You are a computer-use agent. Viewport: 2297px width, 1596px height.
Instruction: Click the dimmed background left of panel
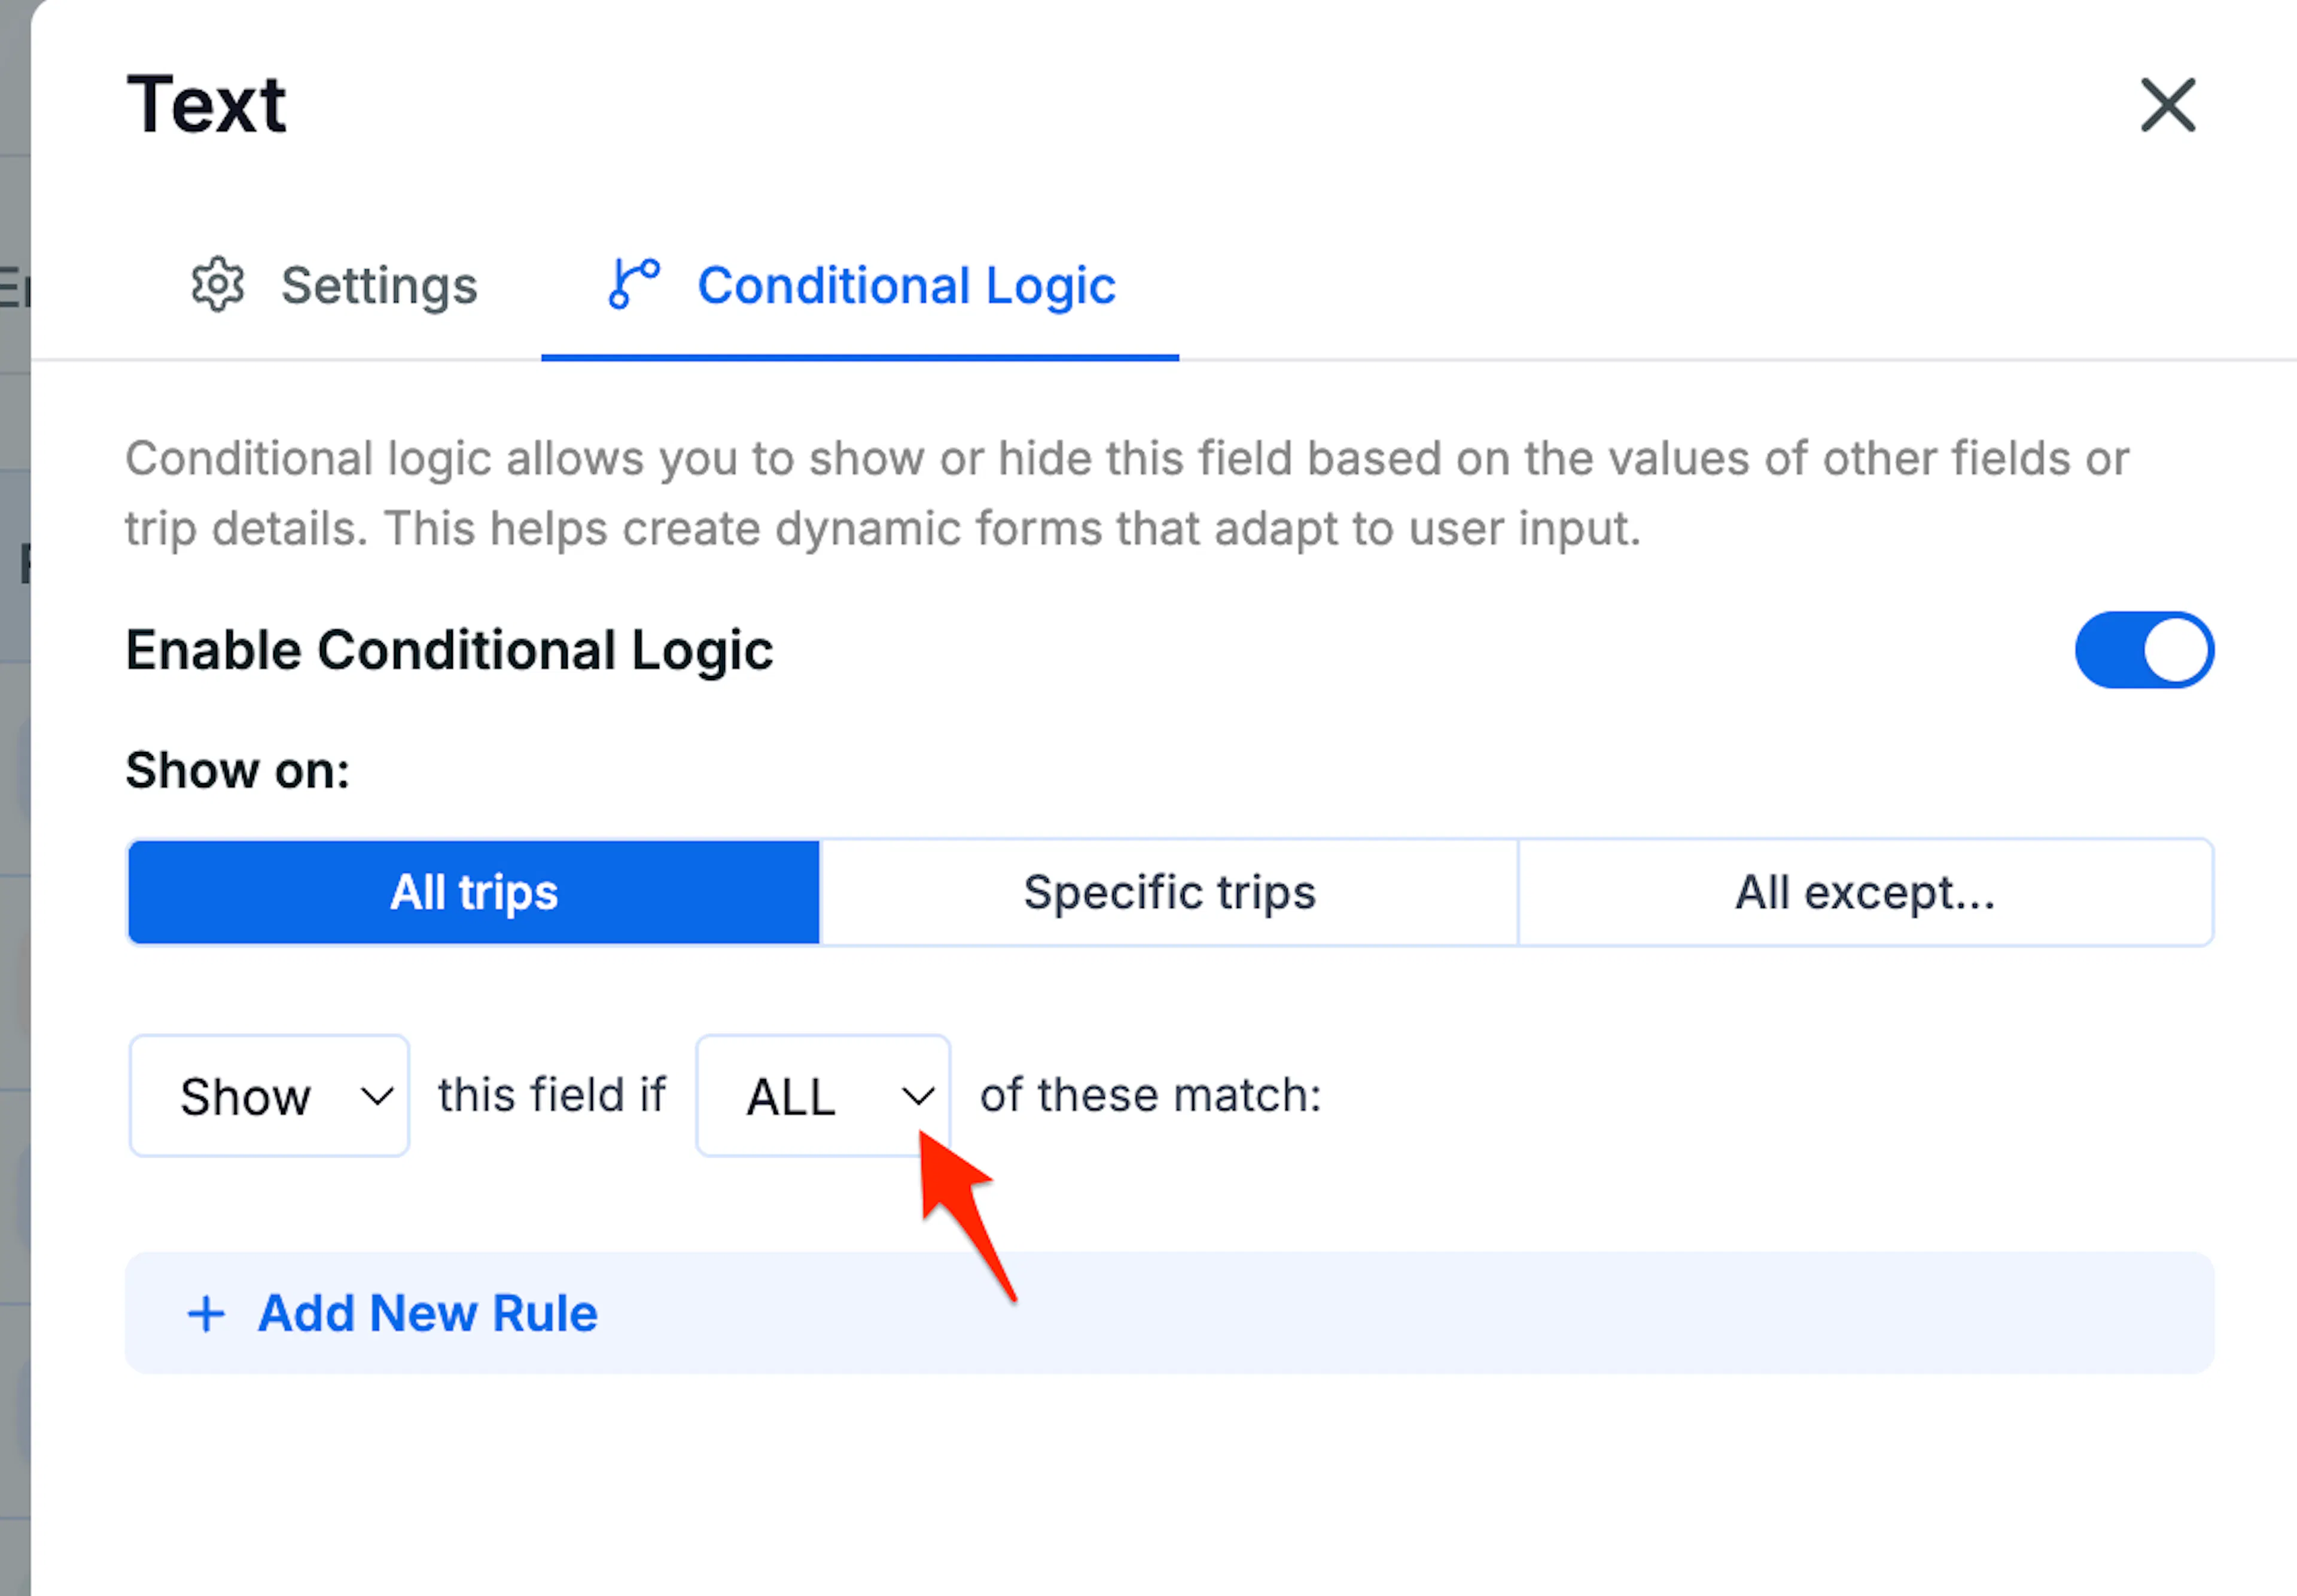tap(14, 800)
